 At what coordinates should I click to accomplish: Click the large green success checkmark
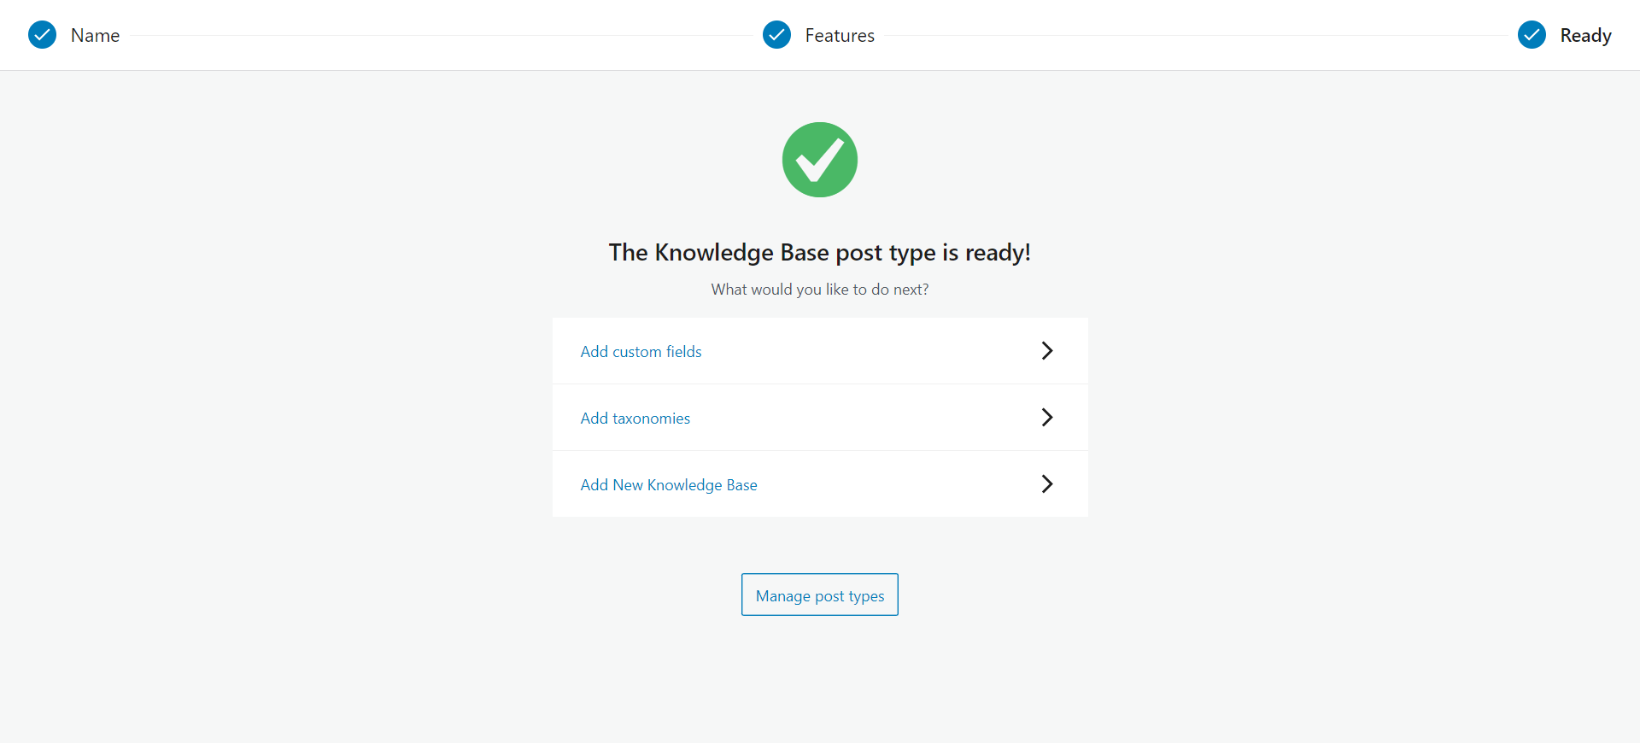[x=819, y=159]
